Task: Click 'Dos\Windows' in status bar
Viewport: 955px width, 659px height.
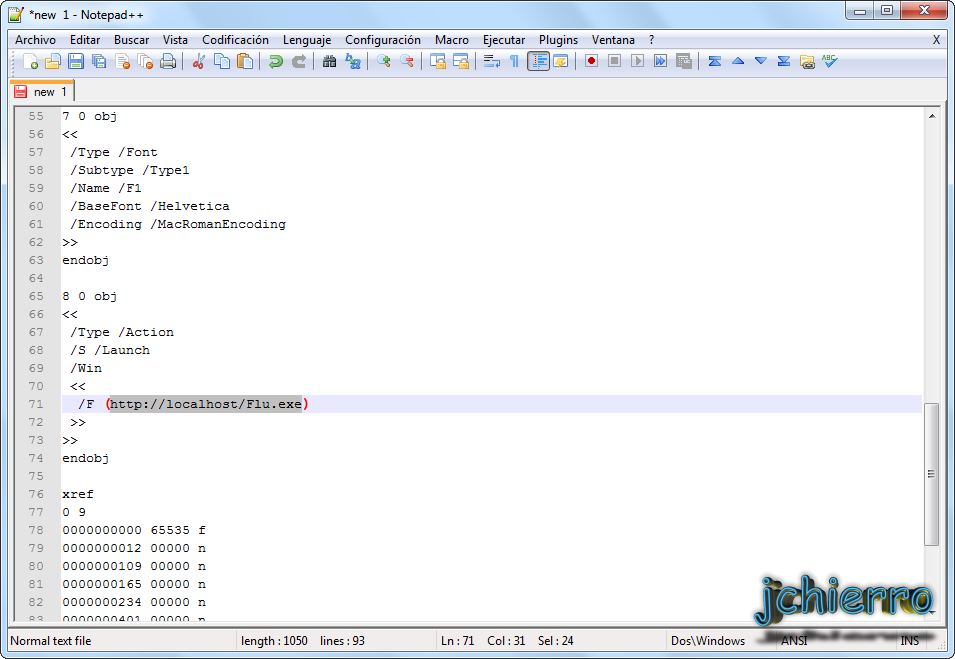Action: (708, 641)
